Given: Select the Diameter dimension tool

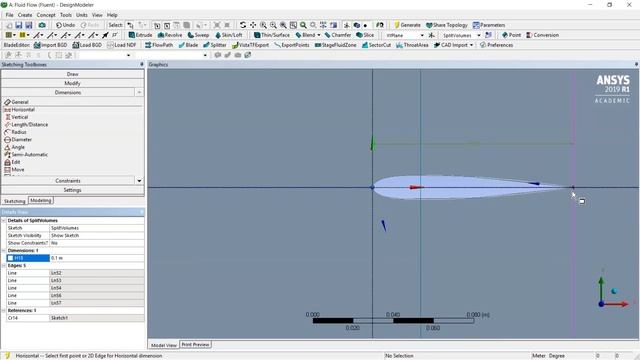Looking at the screenshot, I should (x=18, y=140).
